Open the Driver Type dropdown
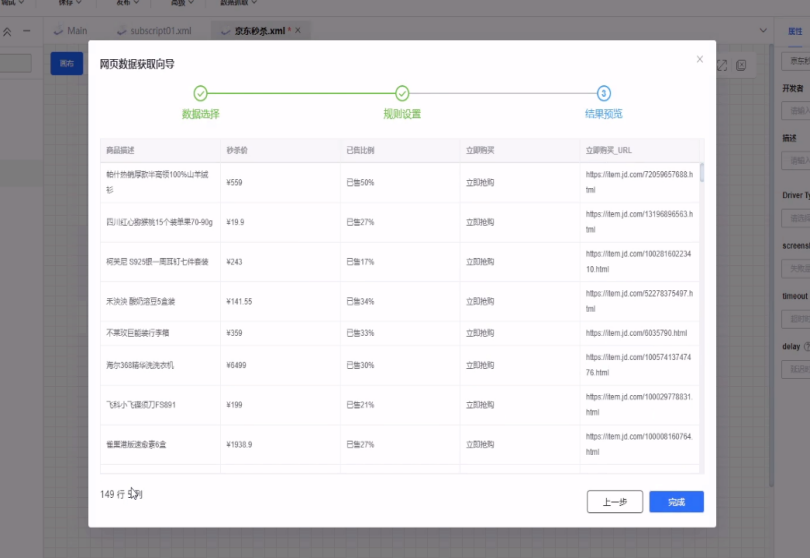810x558 pixels. click(x=796, y=219)
